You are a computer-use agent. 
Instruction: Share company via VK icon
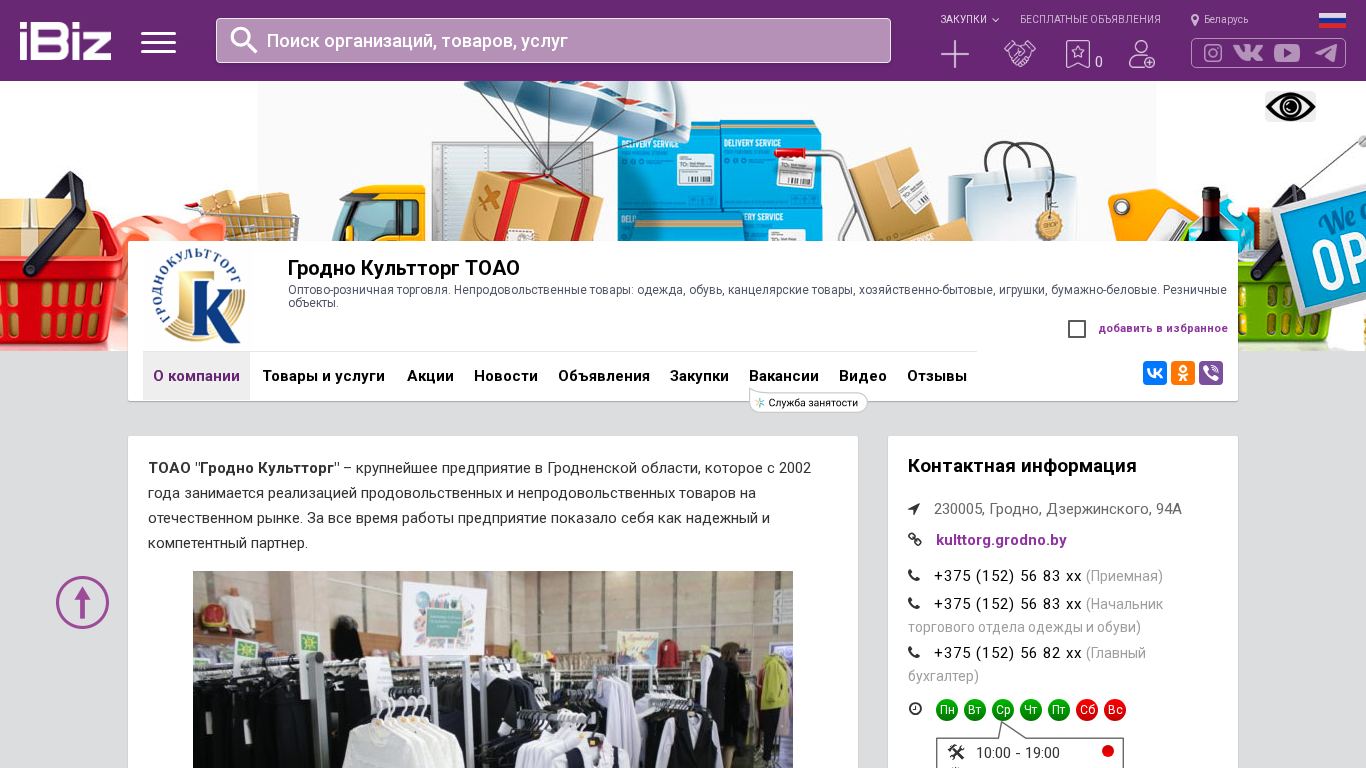[x=1155, y=373]
